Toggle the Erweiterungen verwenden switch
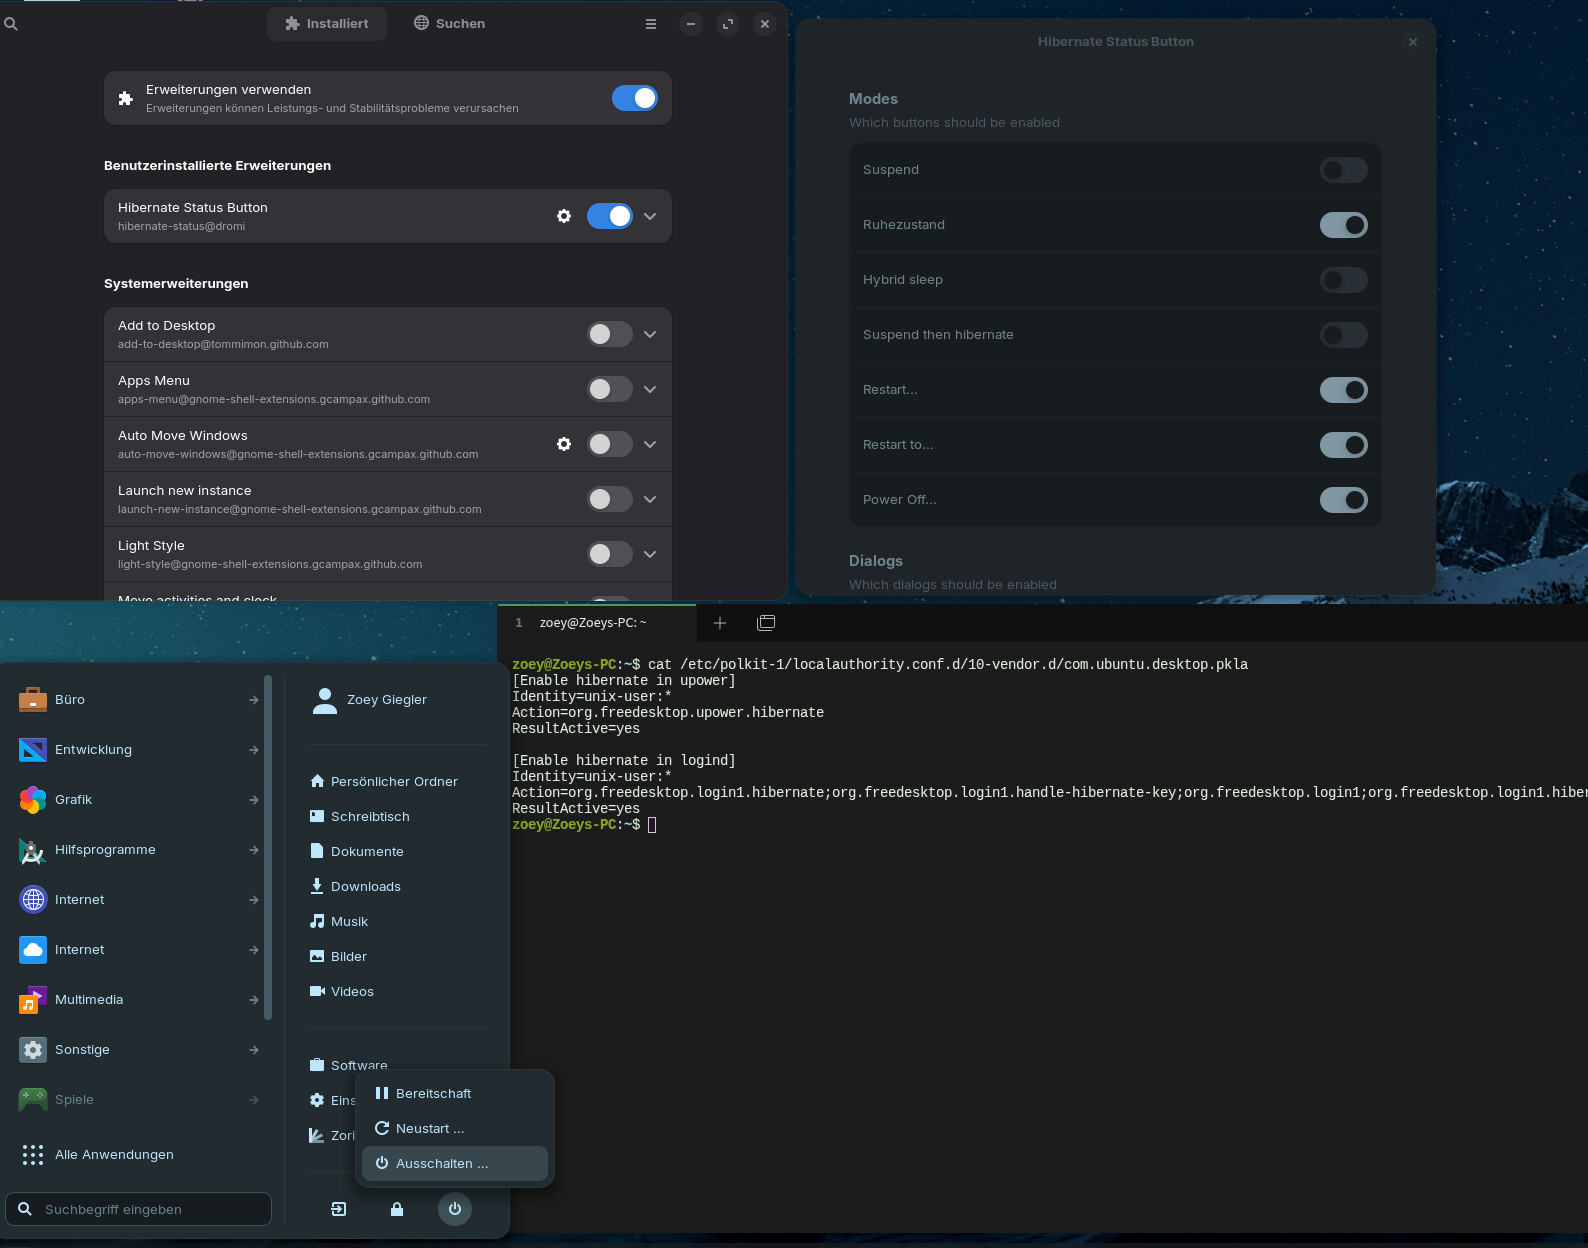 [x=634, y=98]
